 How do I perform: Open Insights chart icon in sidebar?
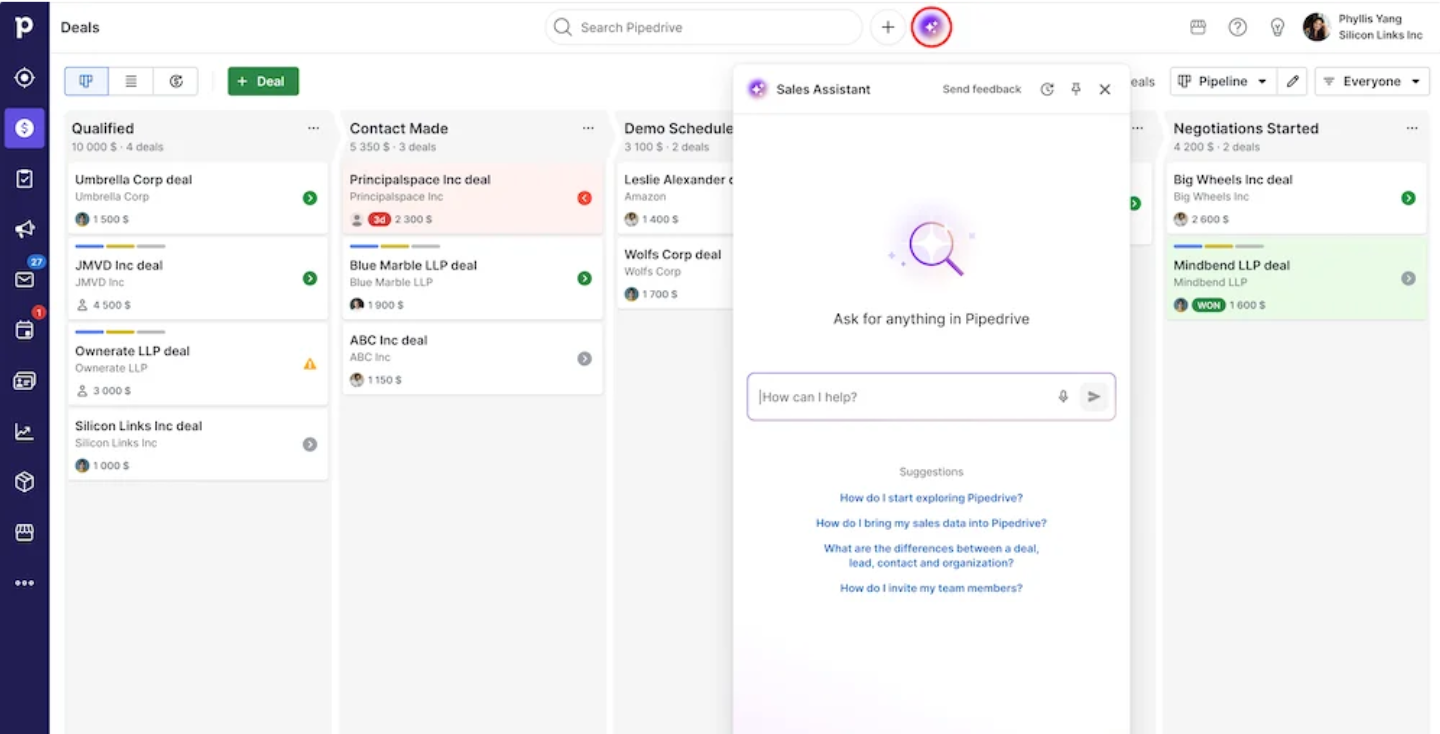pyautogui.click(x=24, y=432)
